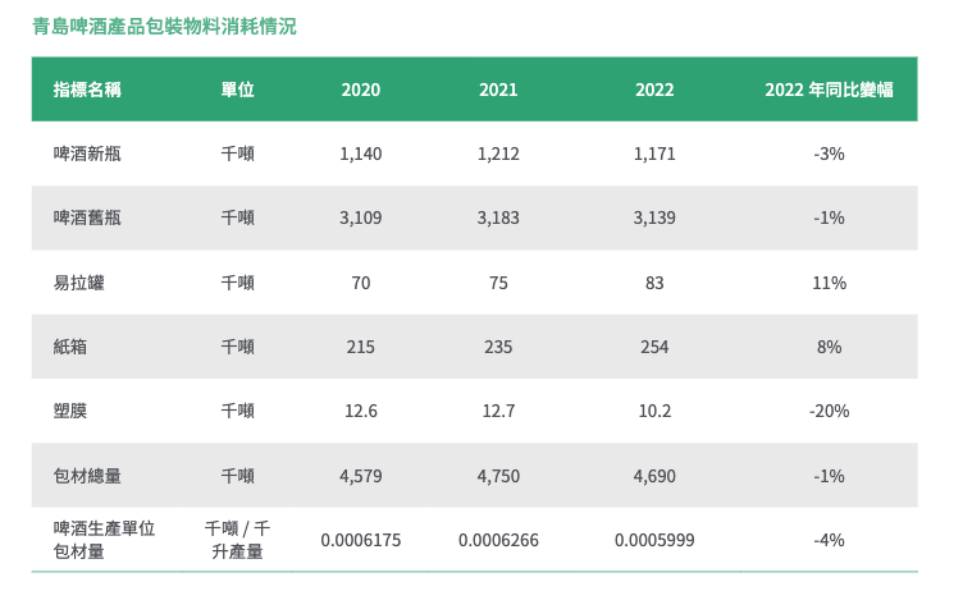
Task: Select the 2022 年同比變幅 header
Action: point(828,89)
